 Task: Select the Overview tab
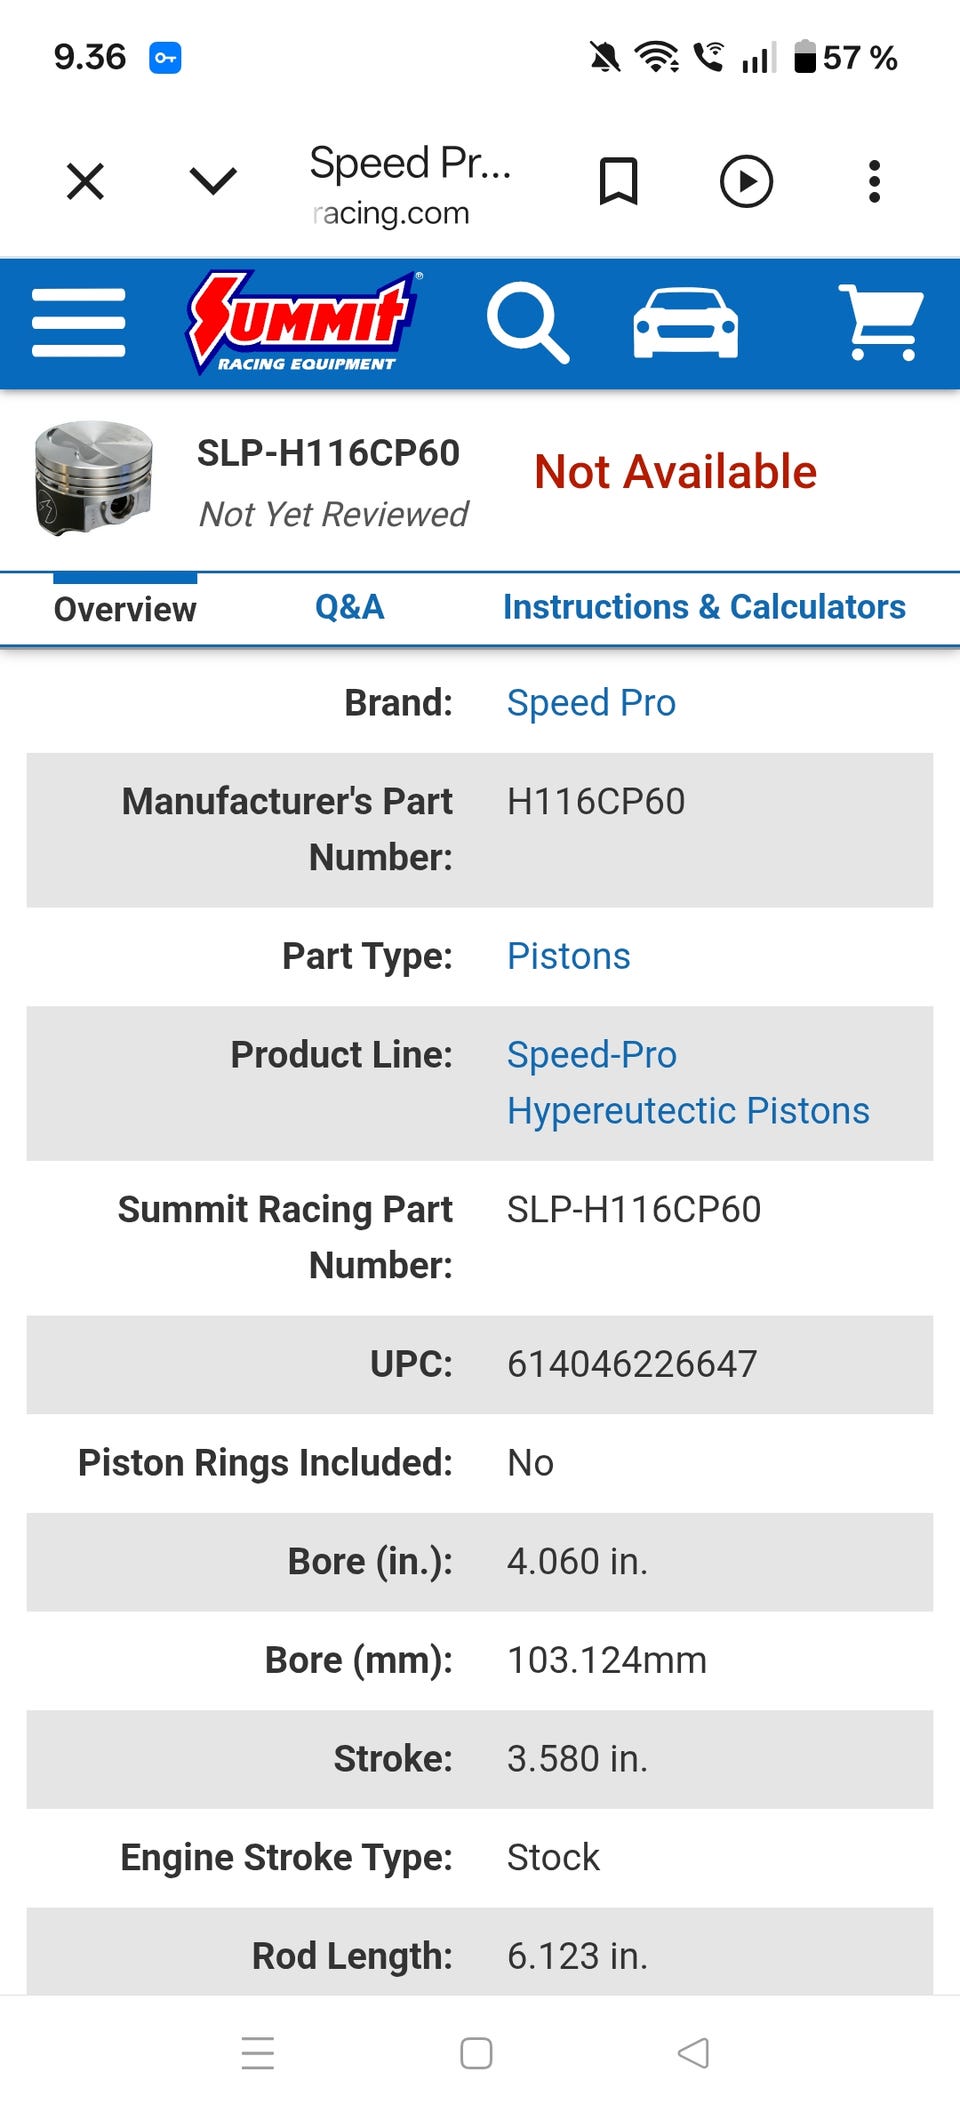[125, 609]
